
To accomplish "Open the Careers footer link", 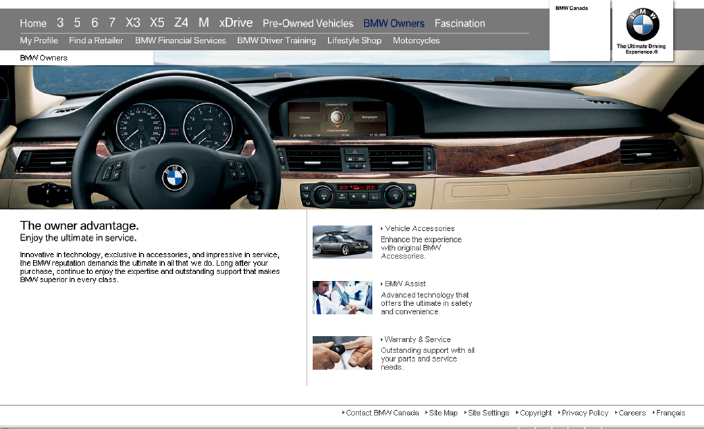I will pos(632,413).
